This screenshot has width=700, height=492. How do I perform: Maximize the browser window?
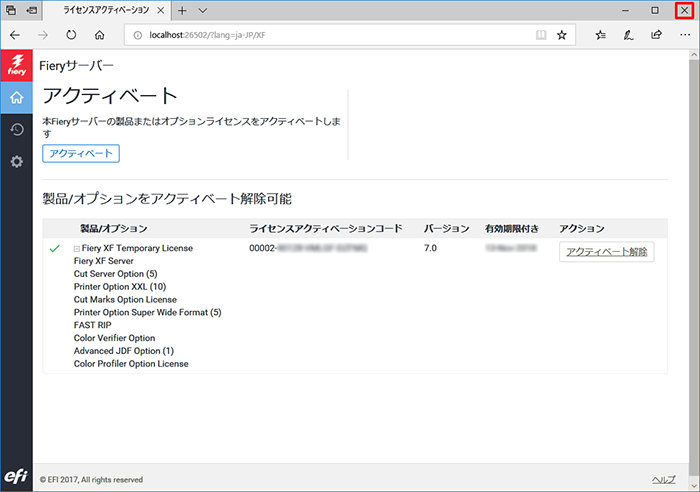pyautogui.click(x=654, y=10)
